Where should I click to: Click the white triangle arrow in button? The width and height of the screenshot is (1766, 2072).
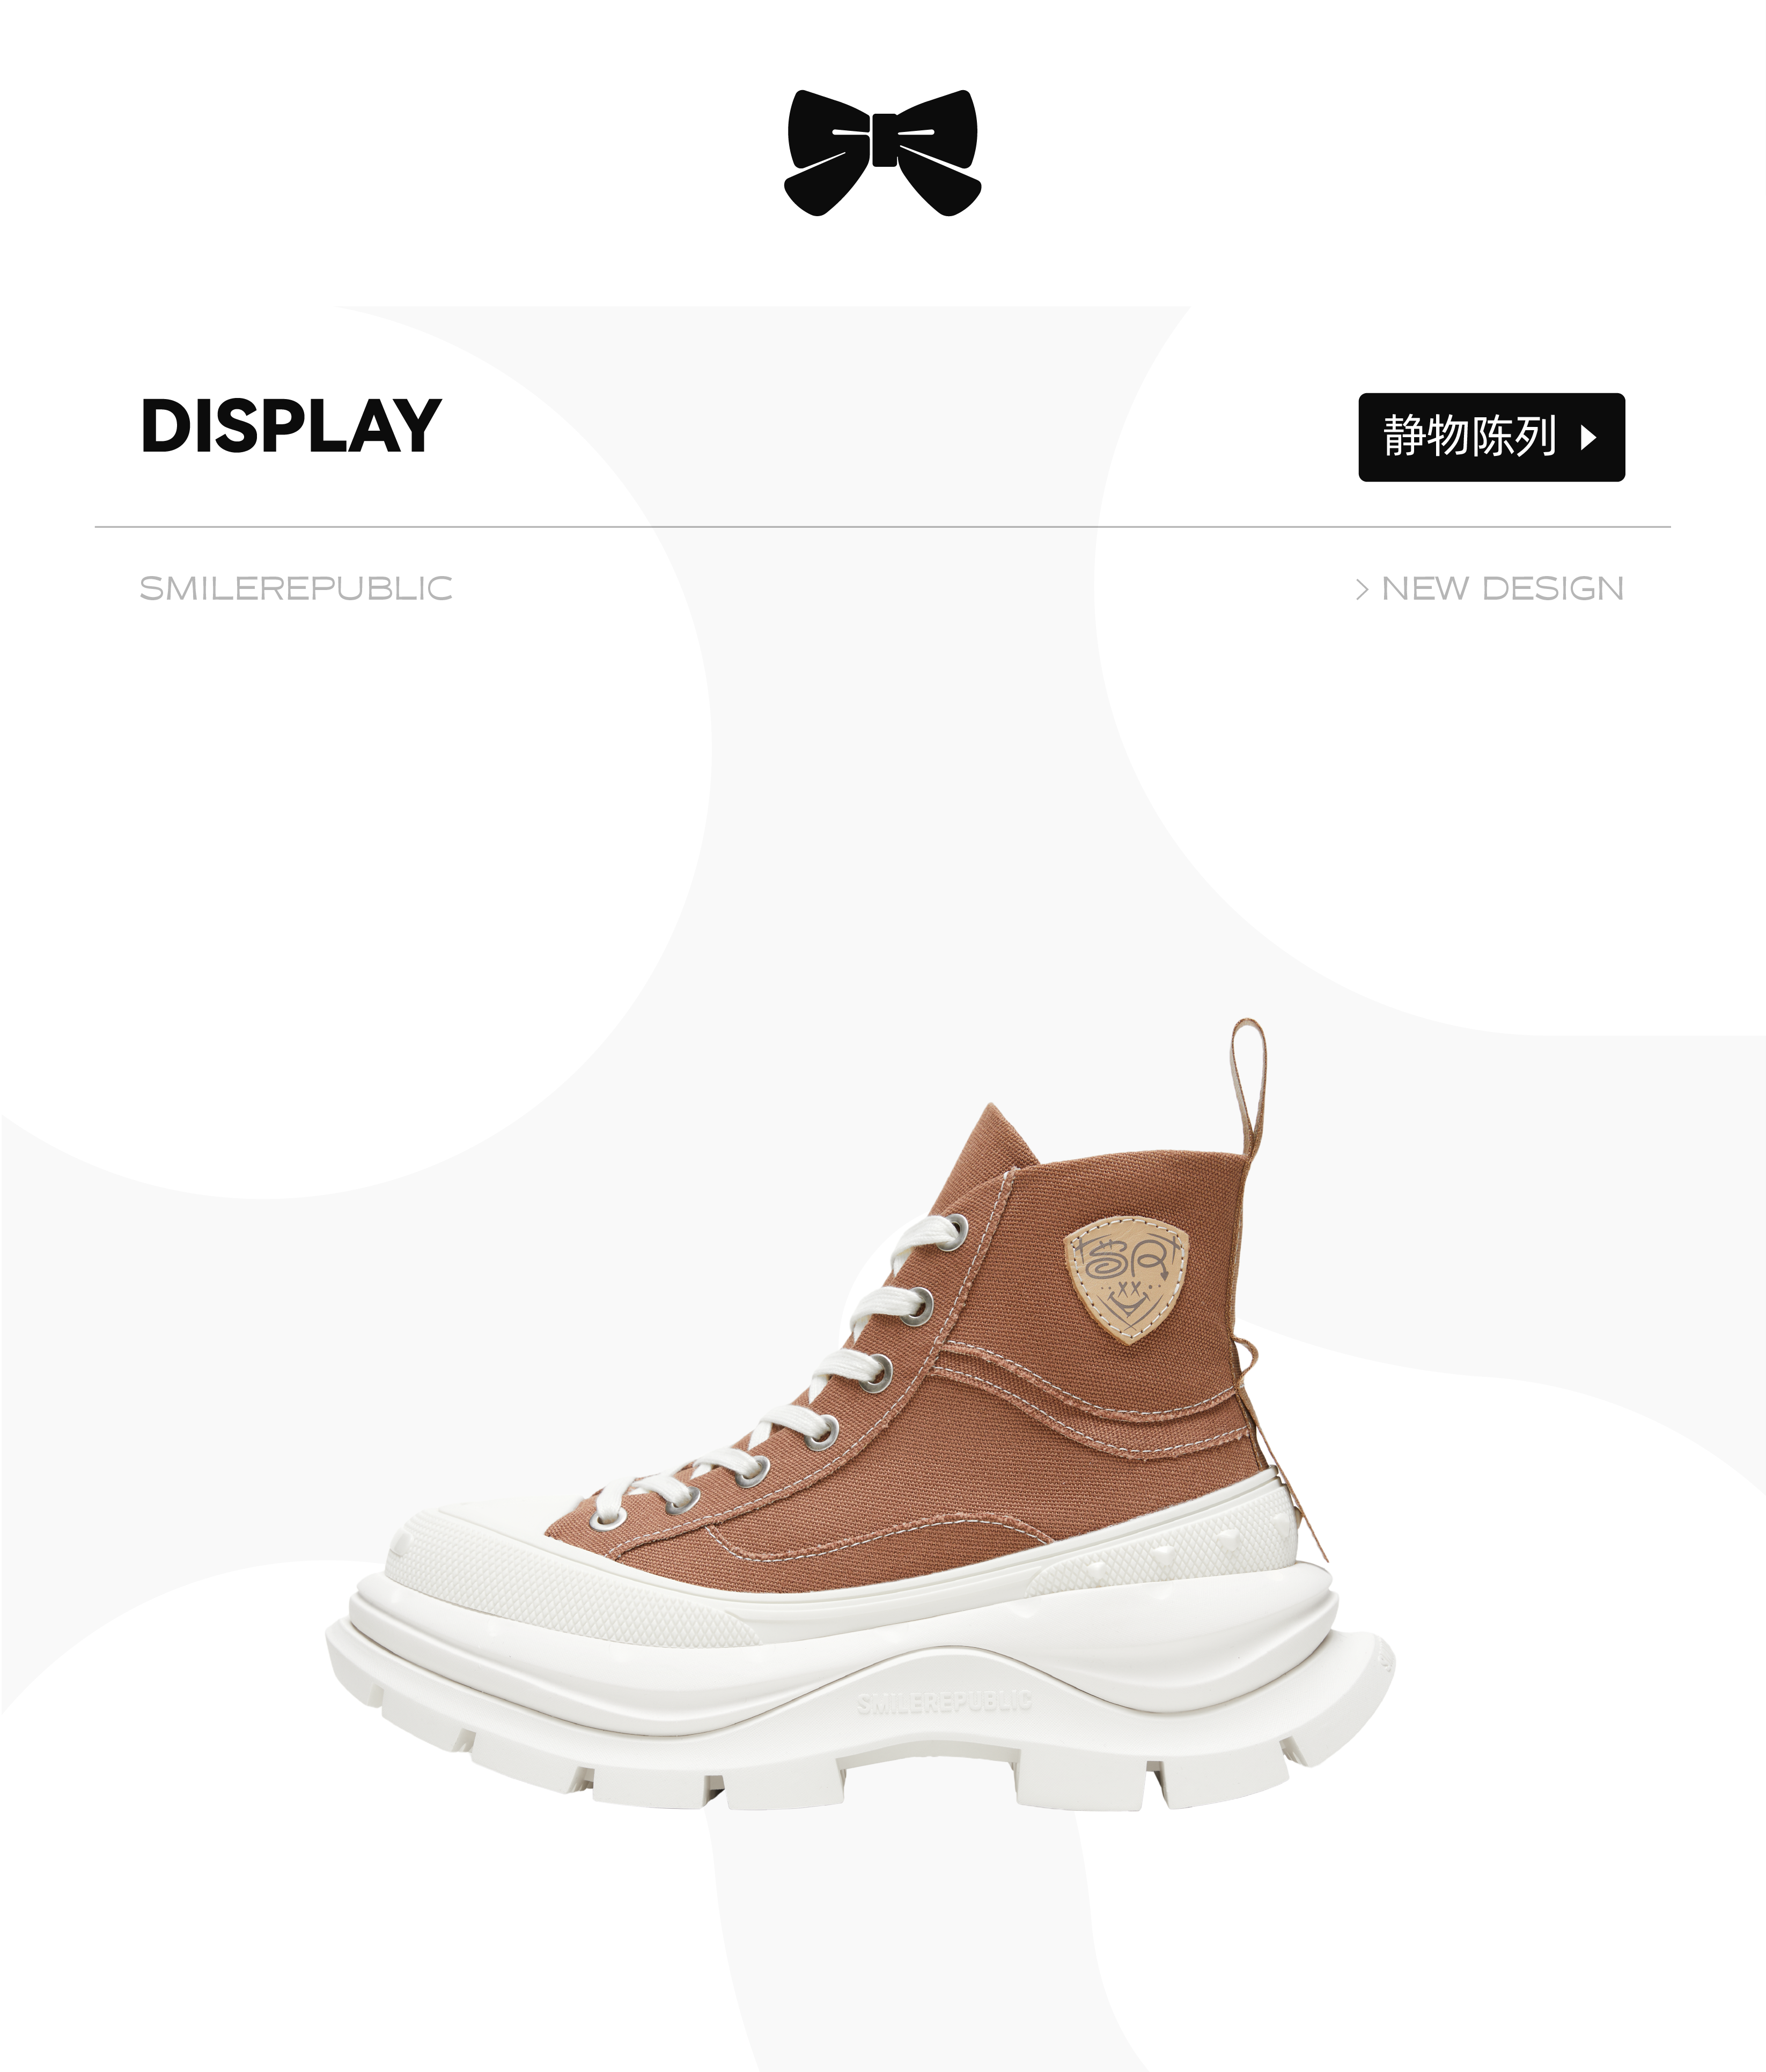click(1588, 437)
